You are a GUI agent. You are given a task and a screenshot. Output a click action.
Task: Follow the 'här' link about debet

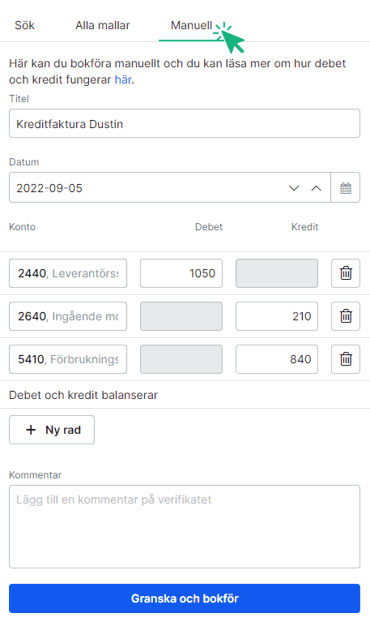click(123, 80)
